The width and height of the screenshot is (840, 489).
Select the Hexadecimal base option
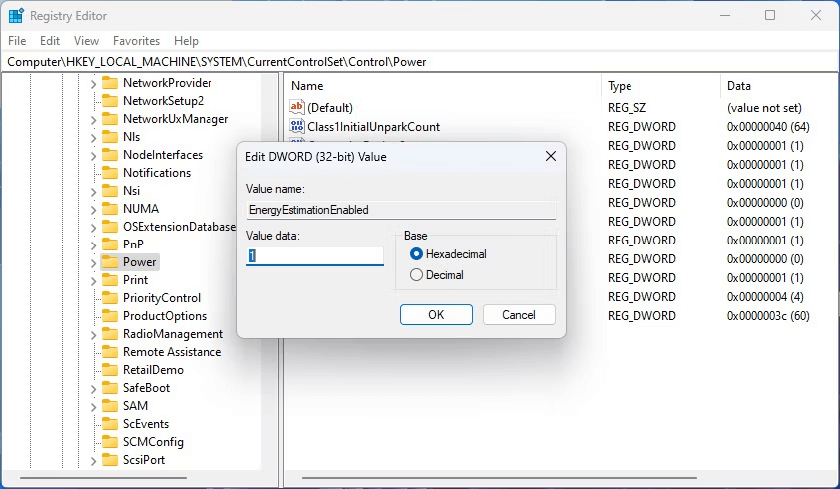coord(416,254)
